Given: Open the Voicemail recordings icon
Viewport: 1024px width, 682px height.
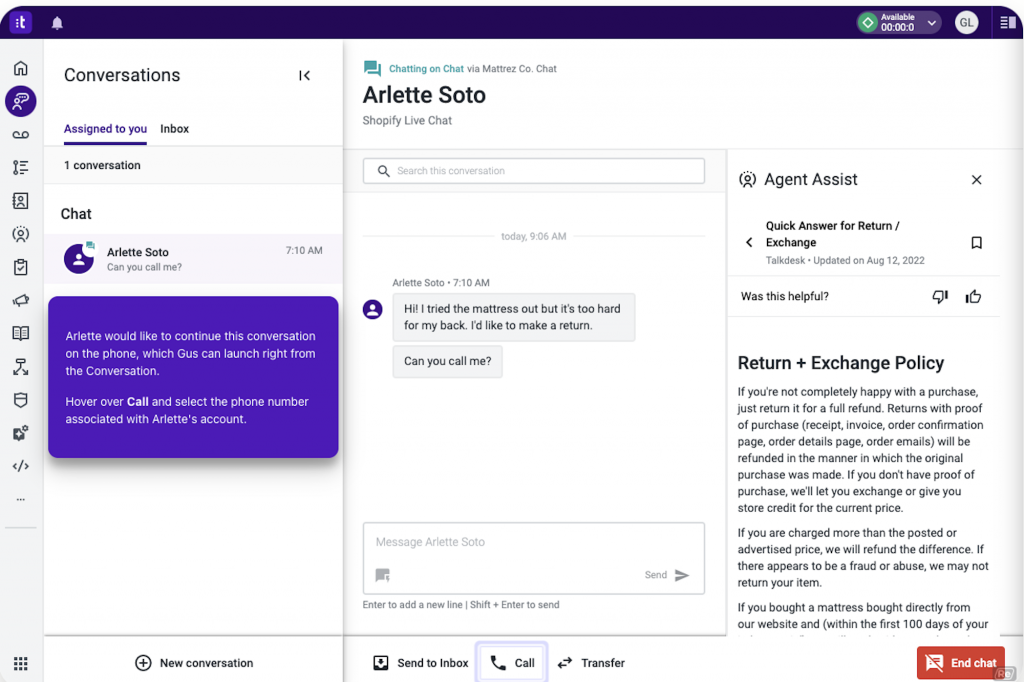Looking at the screenshot, I should point(20,134).
